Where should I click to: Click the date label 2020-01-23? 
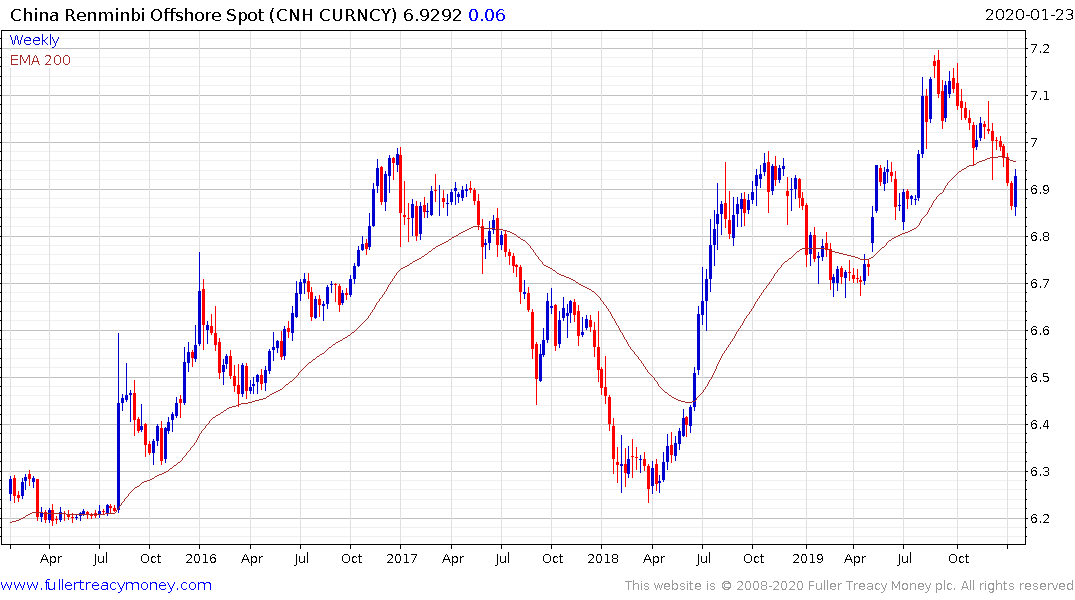(1029, 15)
